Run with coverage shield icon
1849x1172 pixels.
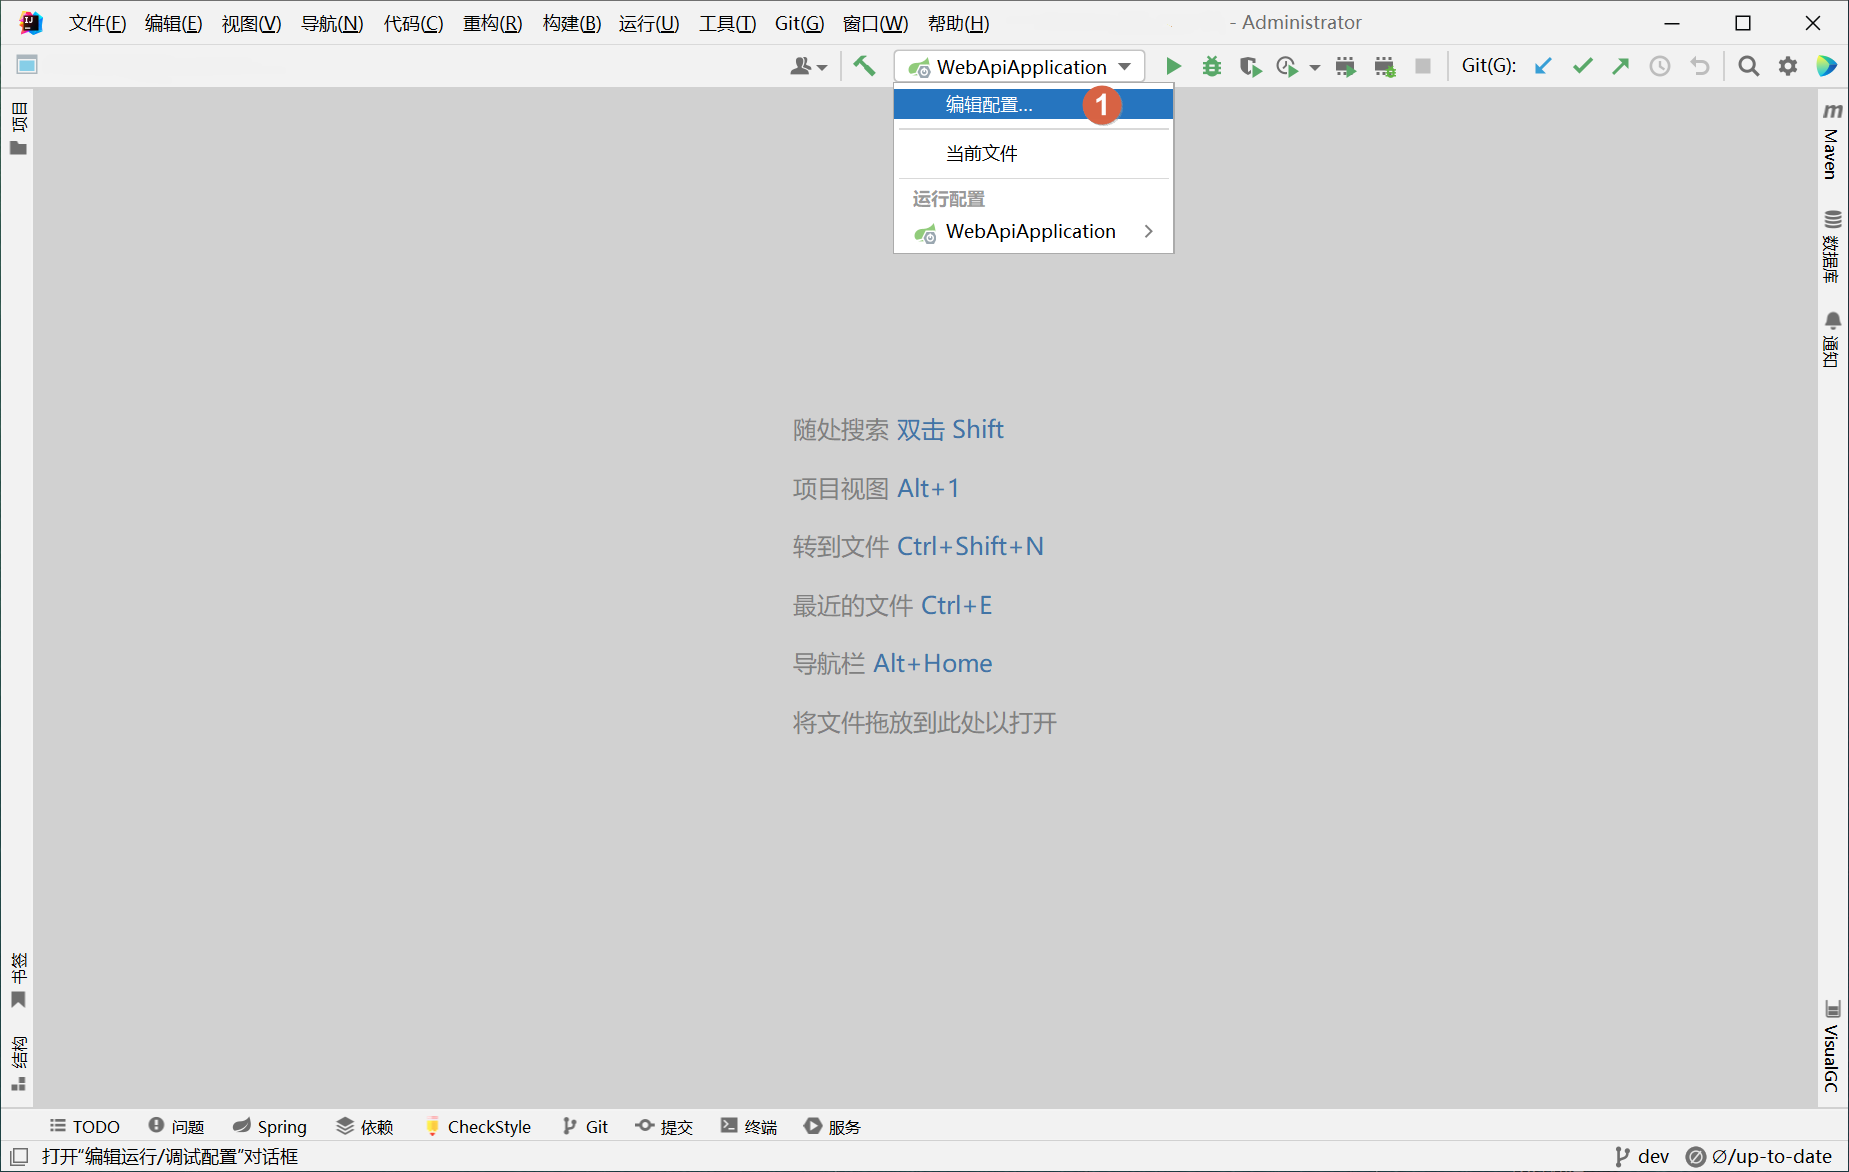(1249, 67)
